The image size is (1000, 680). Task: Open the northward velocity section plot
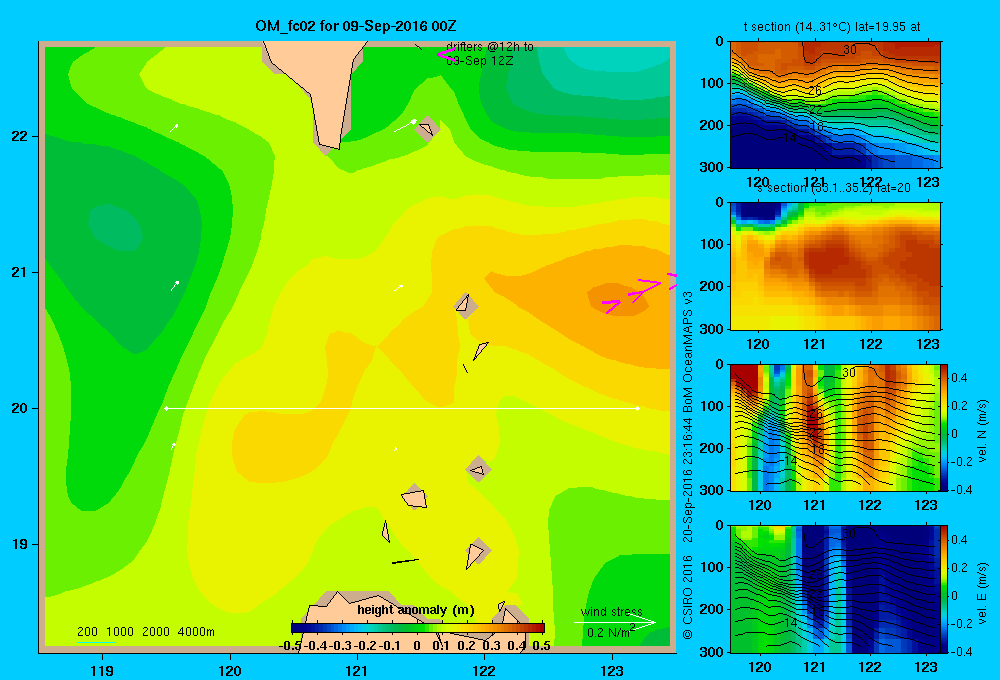[x=835, y=427]
